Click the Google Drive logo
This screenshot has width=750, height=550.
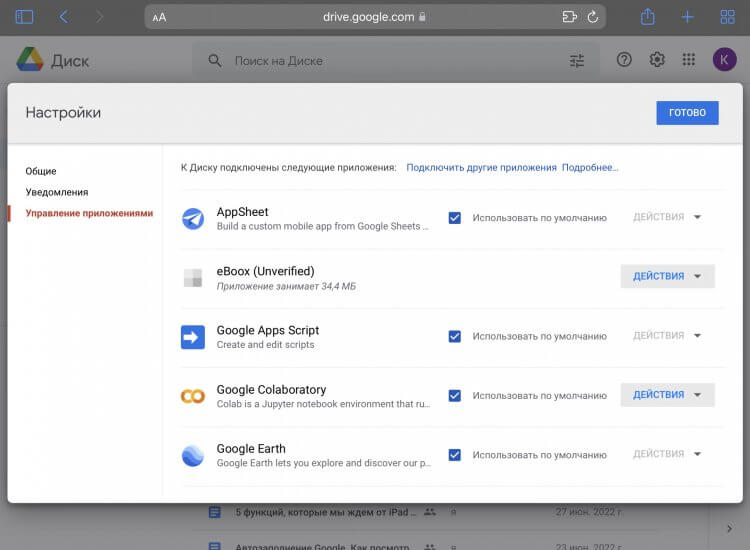pos(30,60)
